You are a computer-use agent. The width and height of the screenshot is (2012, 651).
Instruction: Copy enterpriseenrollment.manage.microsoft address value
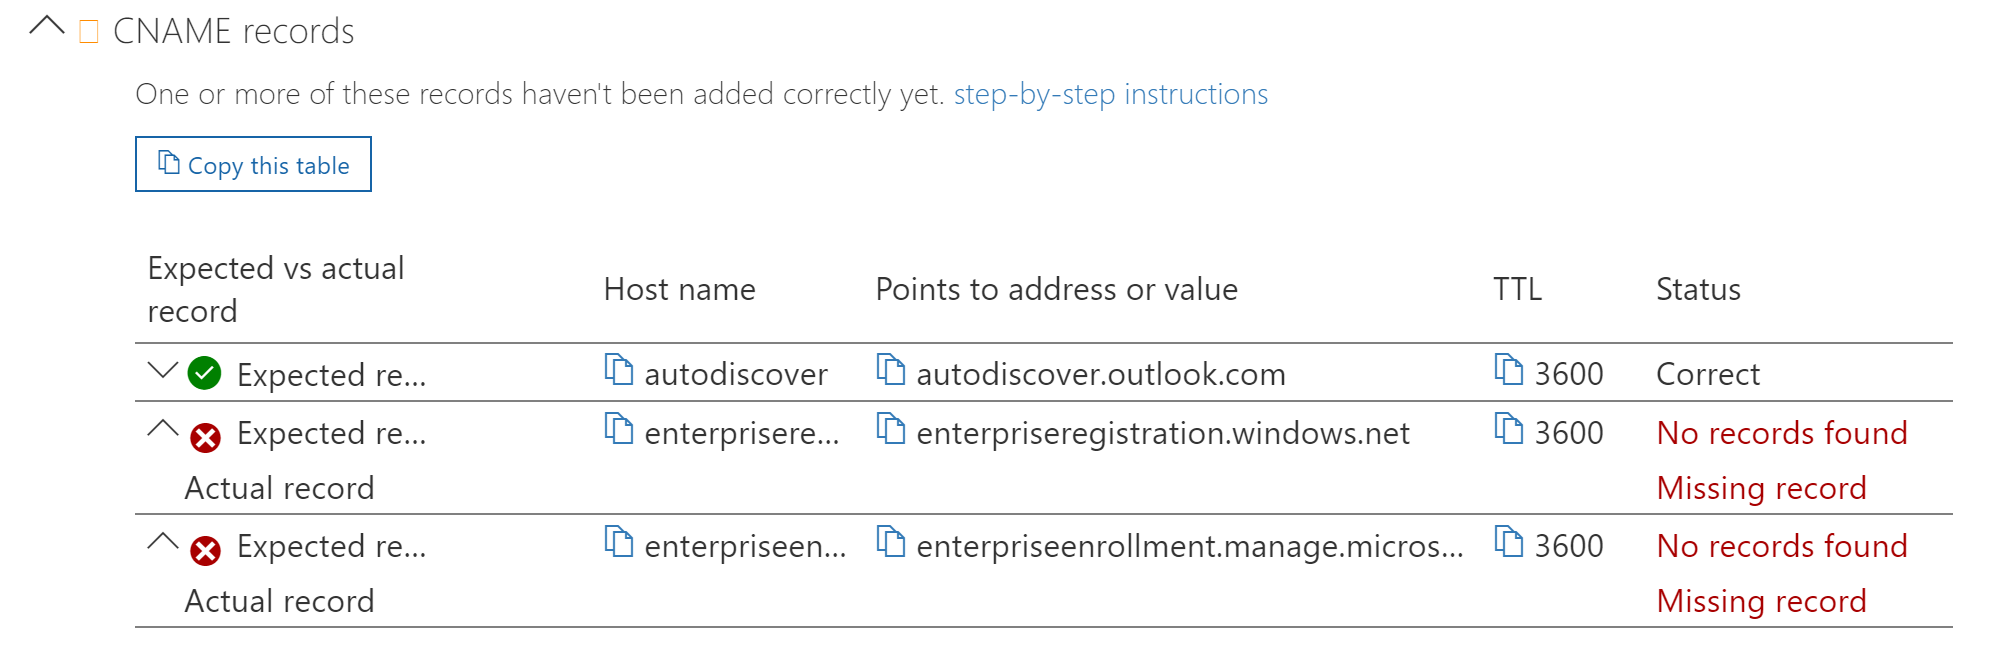point(891,541)
